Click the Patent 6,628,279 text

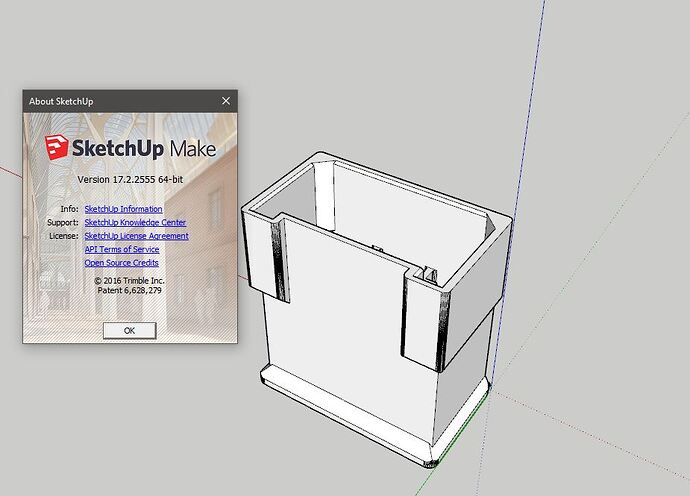129,290
